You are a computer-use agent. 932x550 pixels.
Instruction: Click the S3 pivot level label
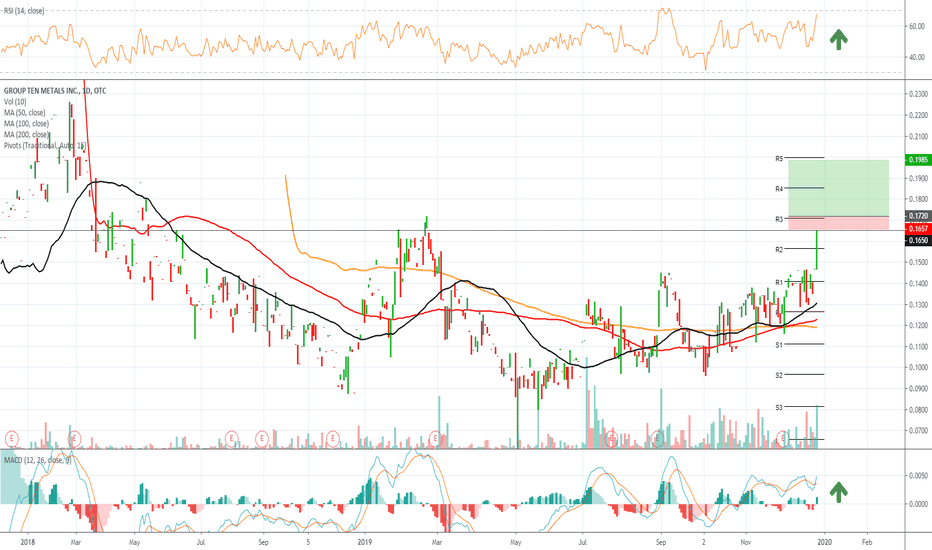[779, 407]
